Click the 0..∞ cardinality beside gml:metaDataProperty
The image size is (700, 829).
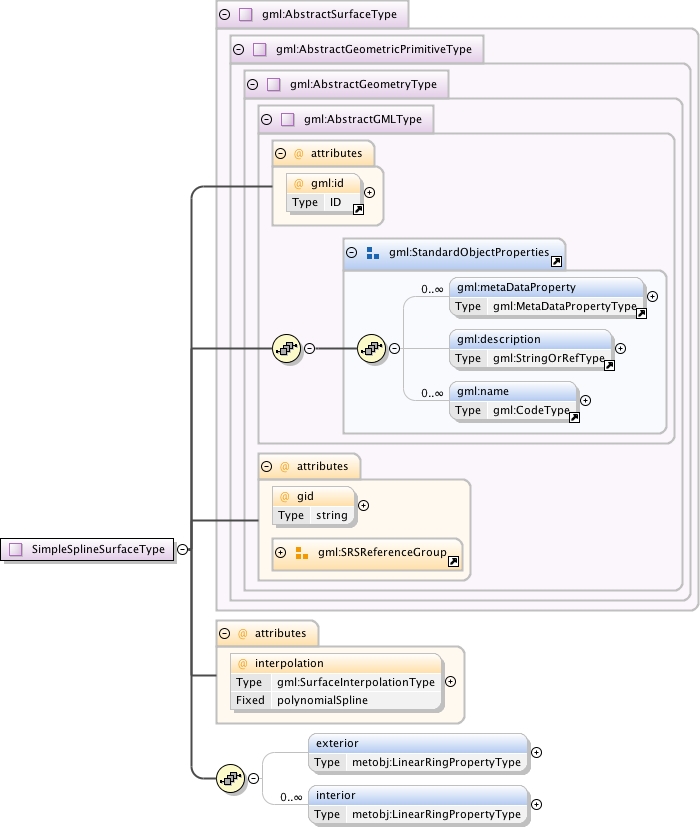[x=432, y=289]
